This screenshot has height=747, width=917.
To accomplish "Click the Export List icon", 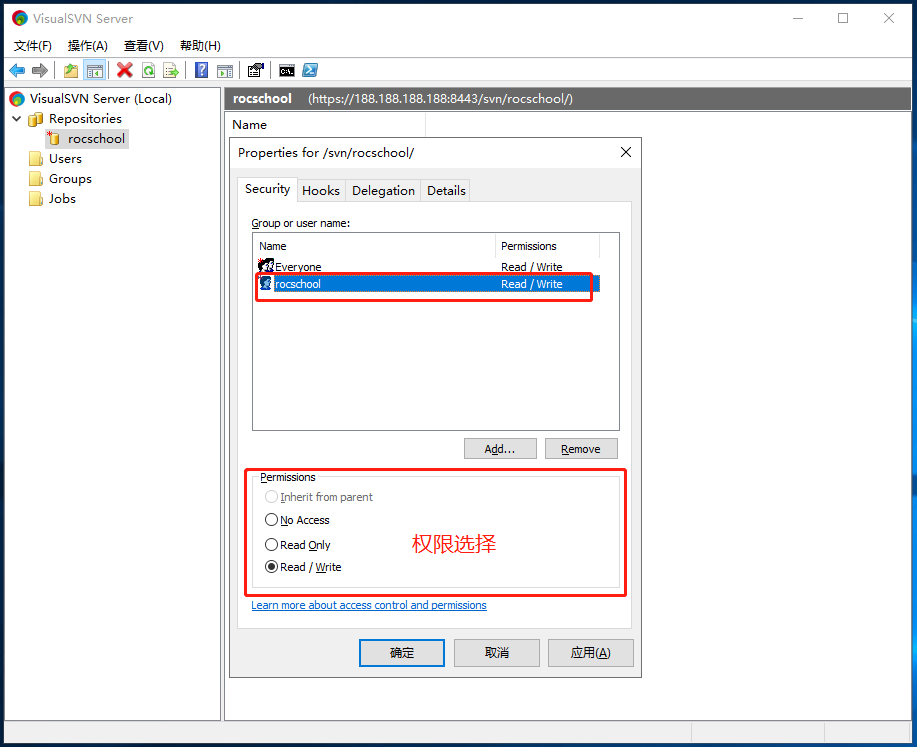I will (171, 71).
